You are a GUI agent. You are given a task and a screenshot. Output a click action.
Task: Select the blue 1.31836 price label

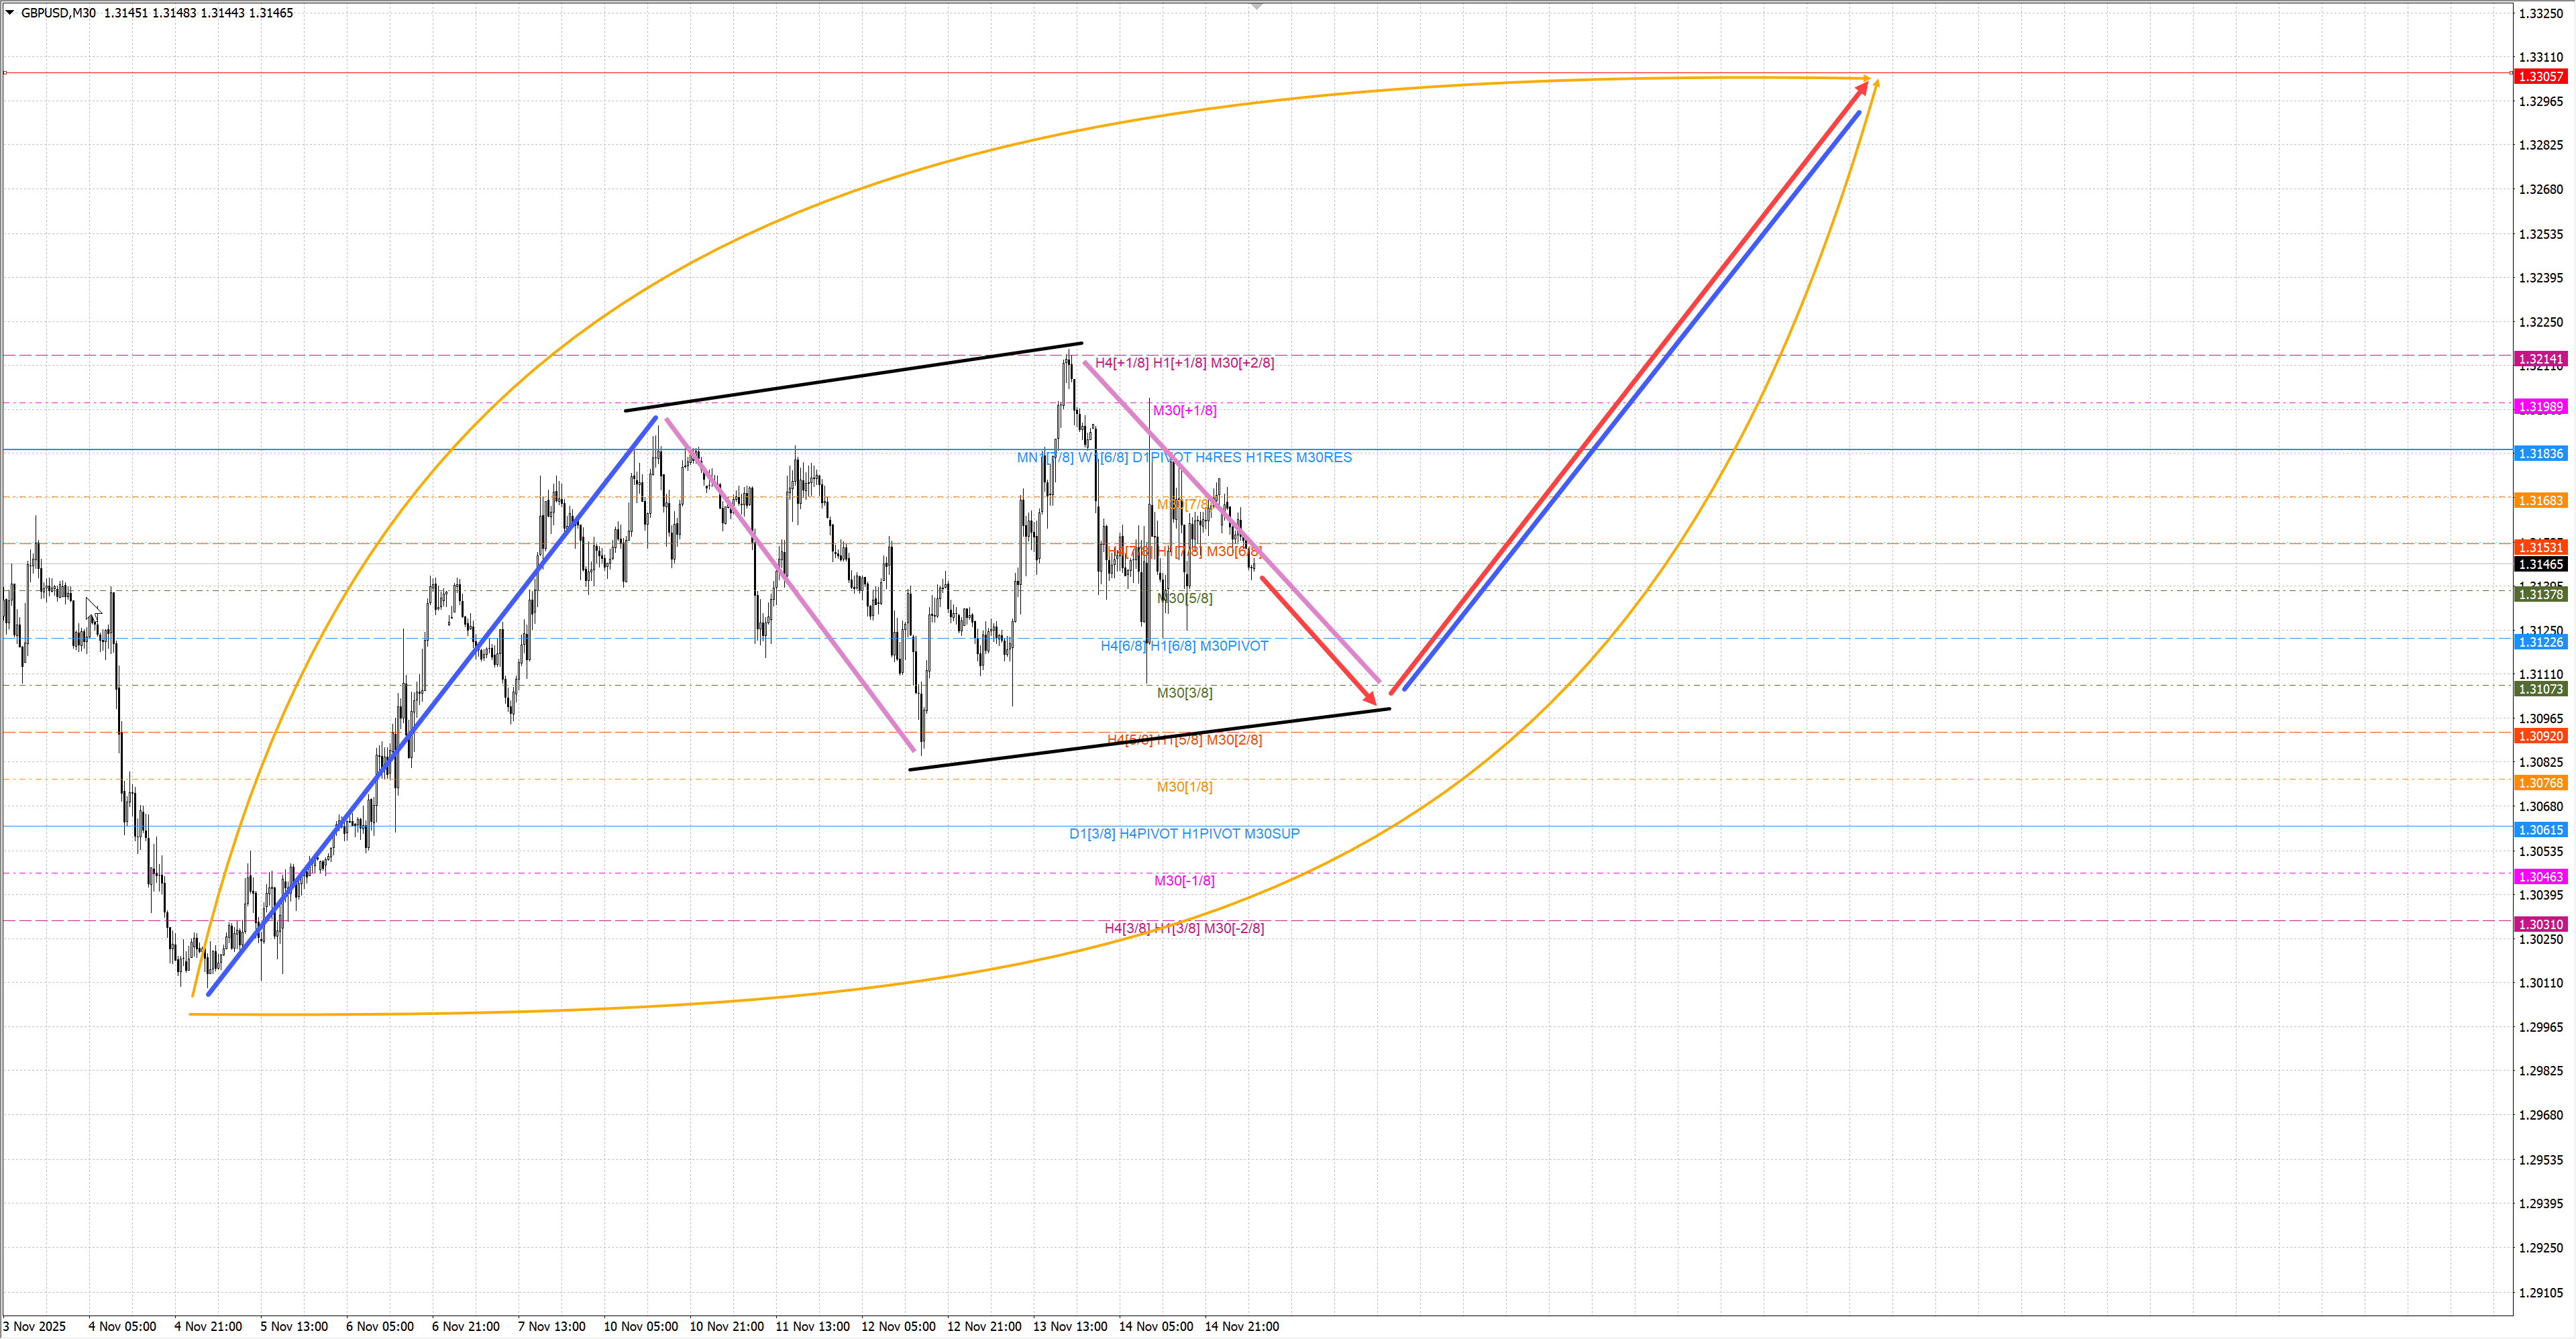2540,454
